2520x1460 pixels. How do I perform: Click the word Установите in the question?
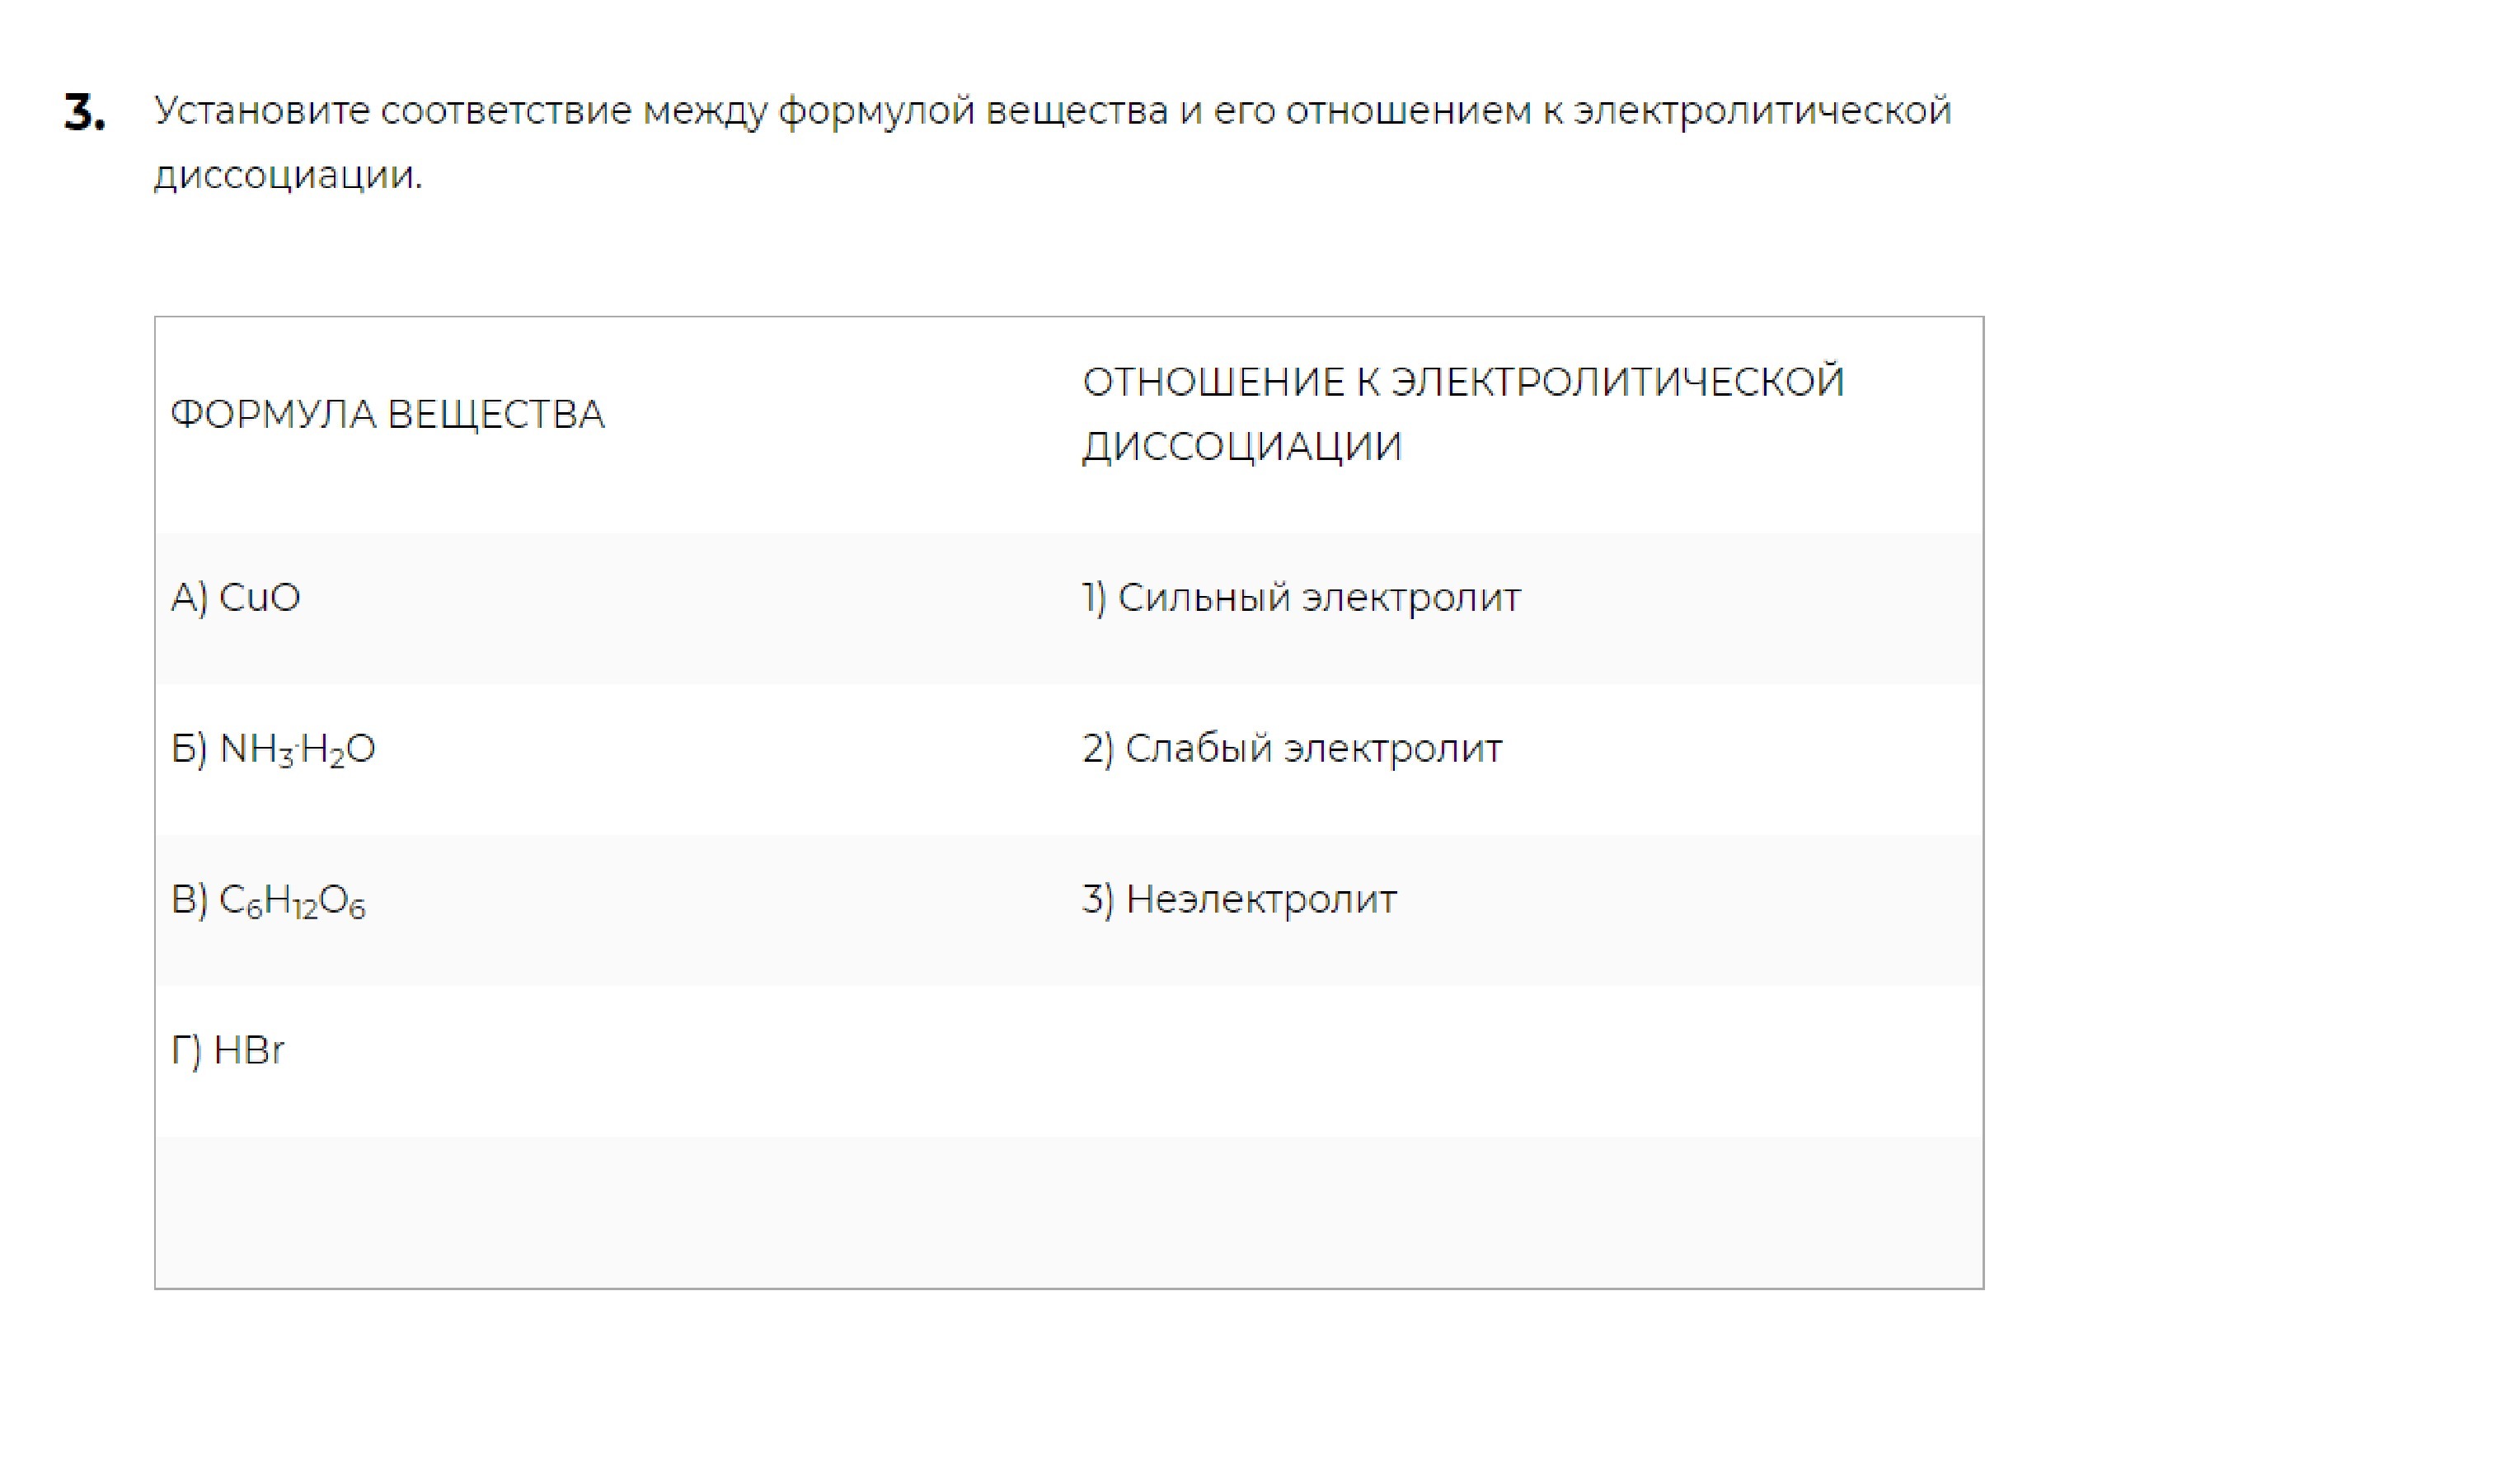click(x=262, y=110)
